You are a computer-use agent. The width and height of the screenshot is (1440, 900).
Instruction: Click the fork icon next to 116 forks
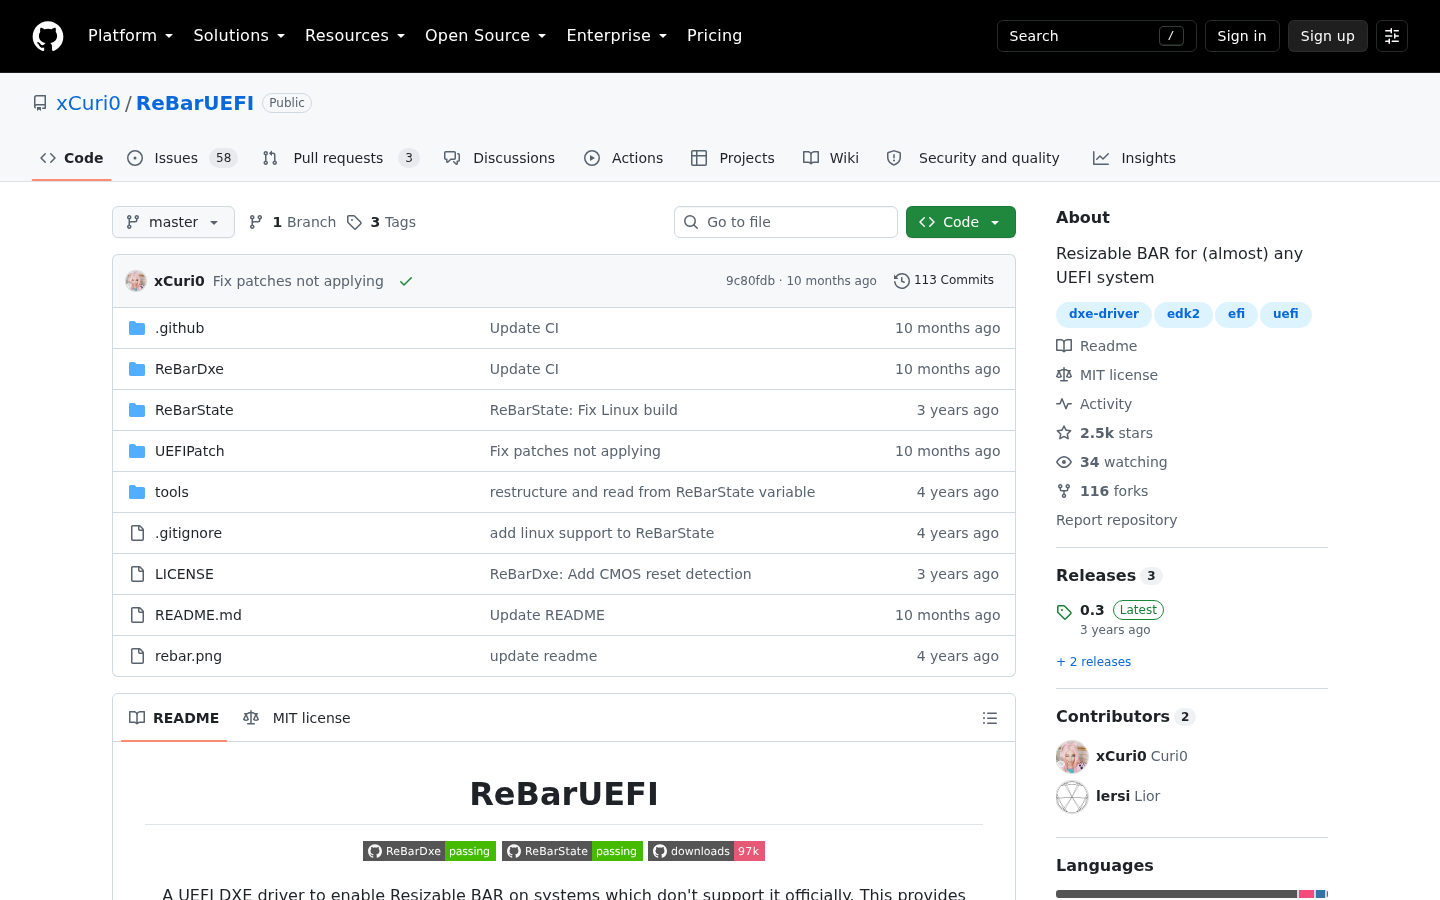[1064, 491]
